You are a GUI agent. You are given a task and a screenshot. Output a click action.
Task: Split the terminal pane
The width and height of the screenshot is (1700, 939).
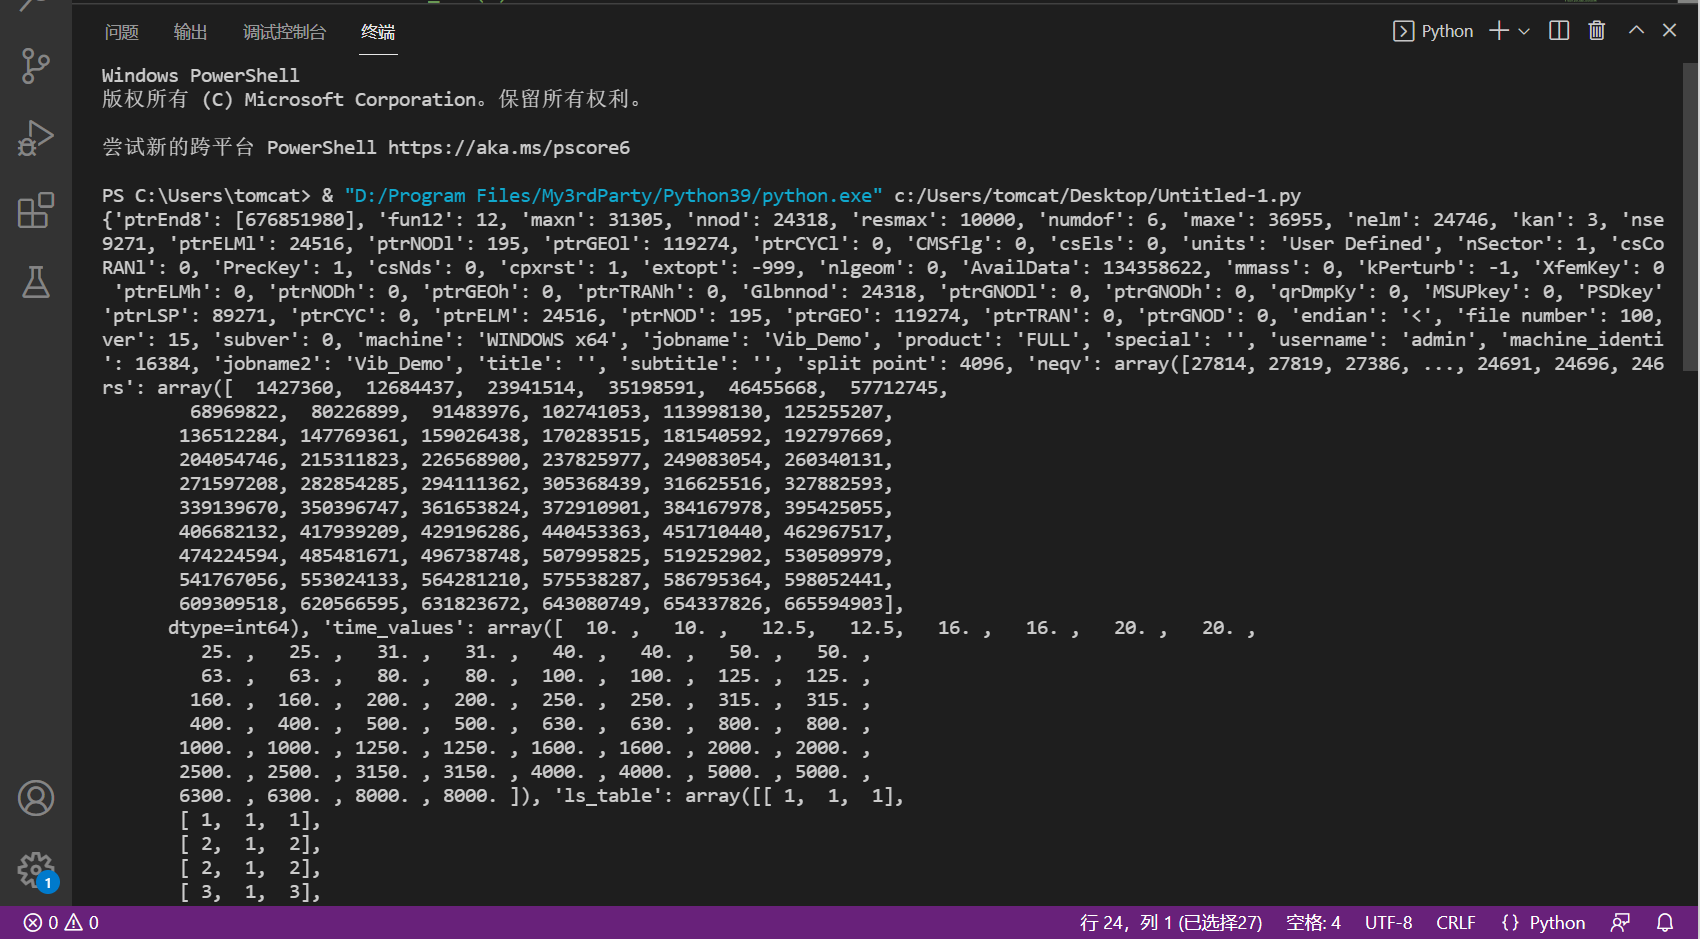coord(1558,31)
